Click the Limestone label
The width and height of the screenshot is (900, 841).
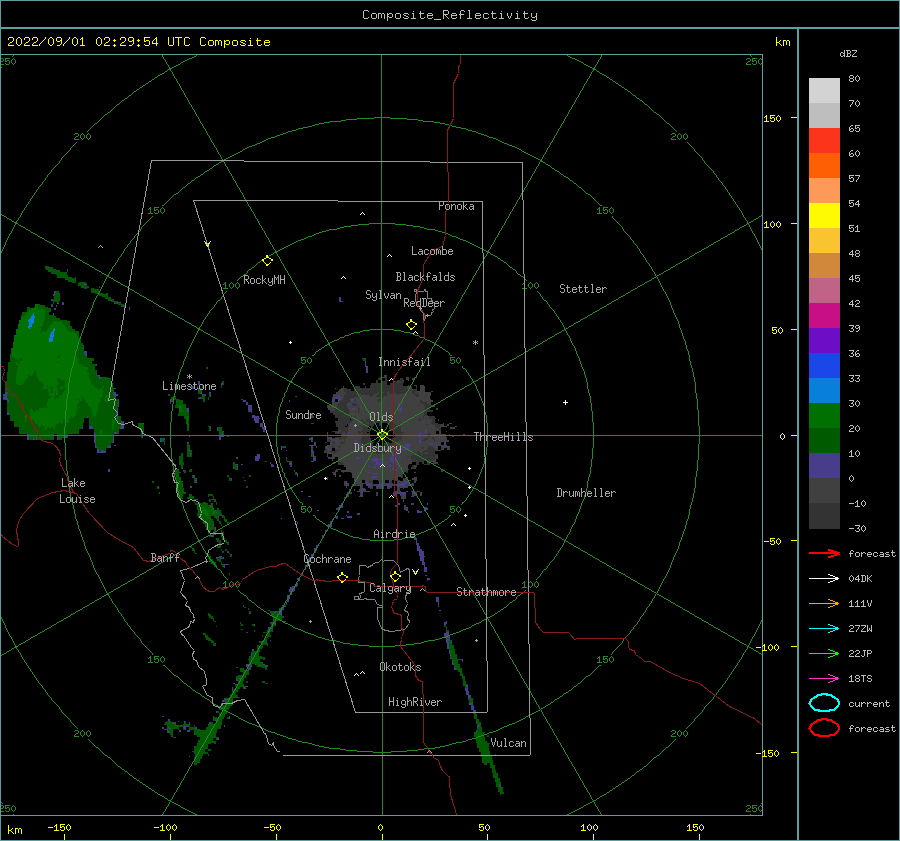[189, 386]
